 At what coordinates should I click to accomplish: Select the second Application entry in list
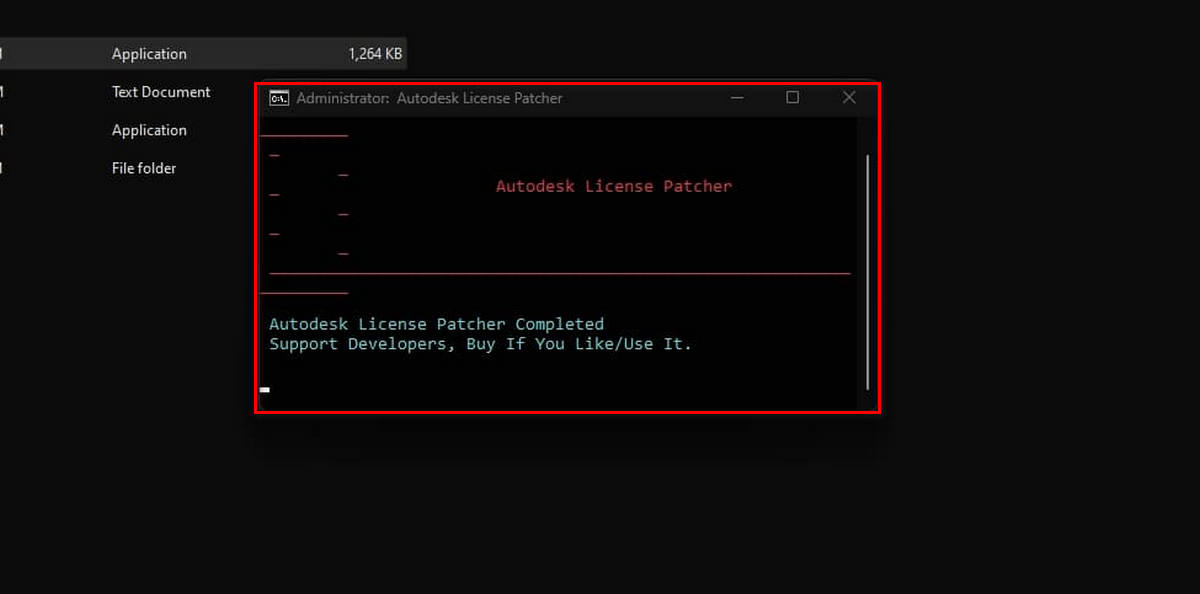point(149,130)
